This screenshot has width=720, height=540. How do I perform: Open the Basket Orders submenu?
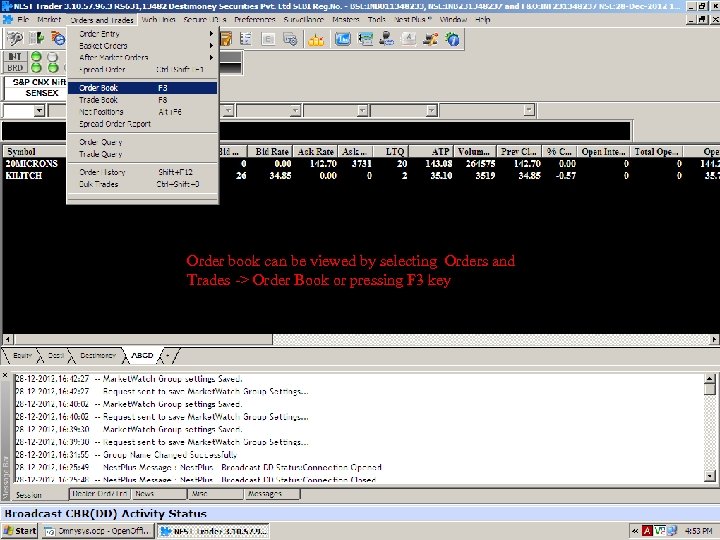click(x=143, y=45)
